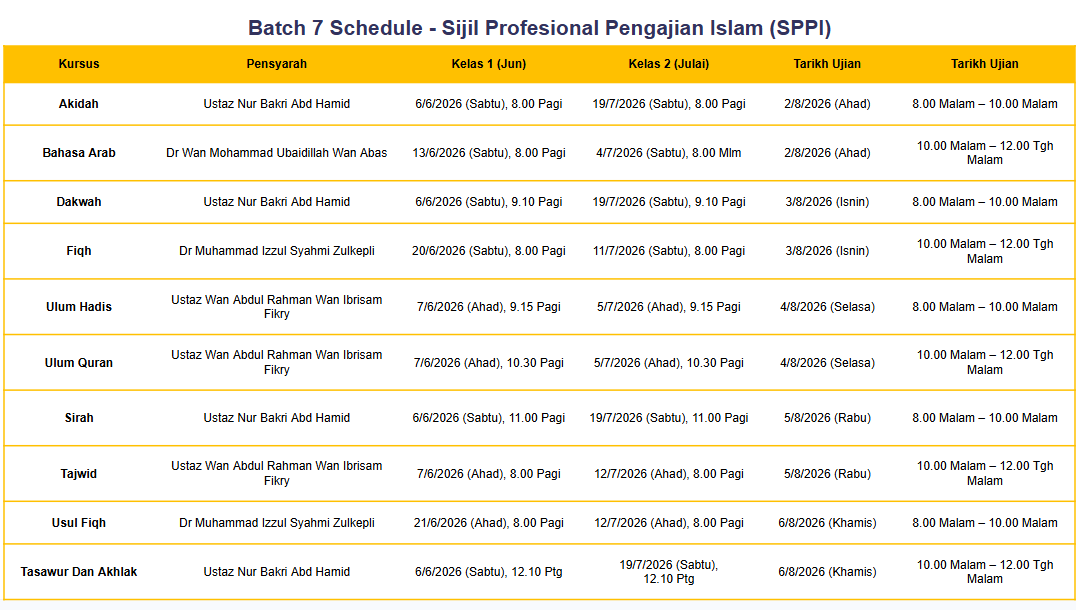Select the Ulum Hadis course name
The image size is (1076, 610).
click(x=79, y=307)
